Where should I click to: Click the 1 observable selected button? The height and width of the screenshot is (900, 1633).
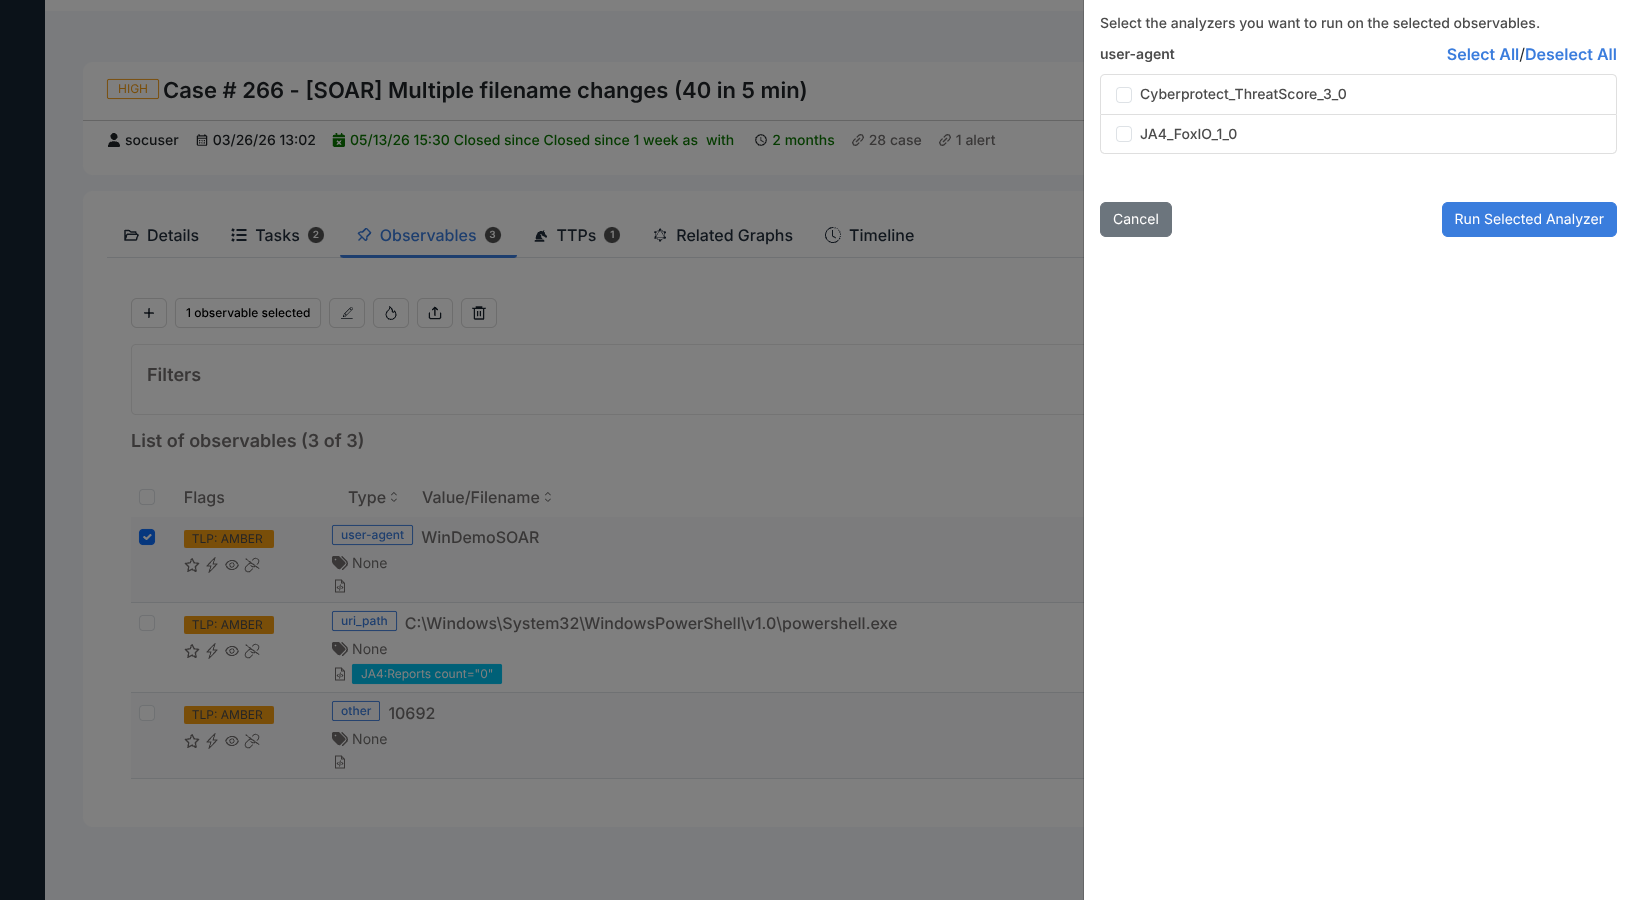248,313
